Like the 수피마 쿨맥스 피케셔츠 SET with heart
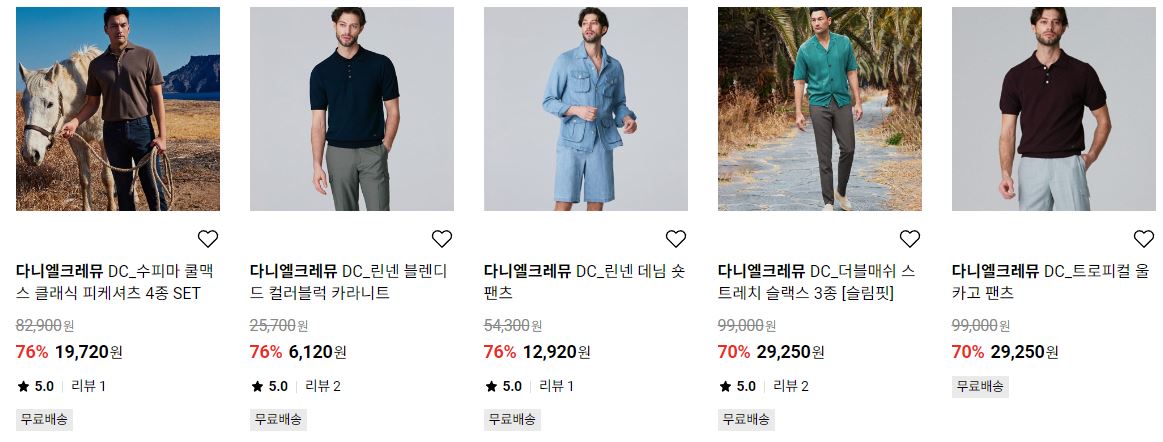The height and width of the screenshot is (442, 1163). coord(208,239)
